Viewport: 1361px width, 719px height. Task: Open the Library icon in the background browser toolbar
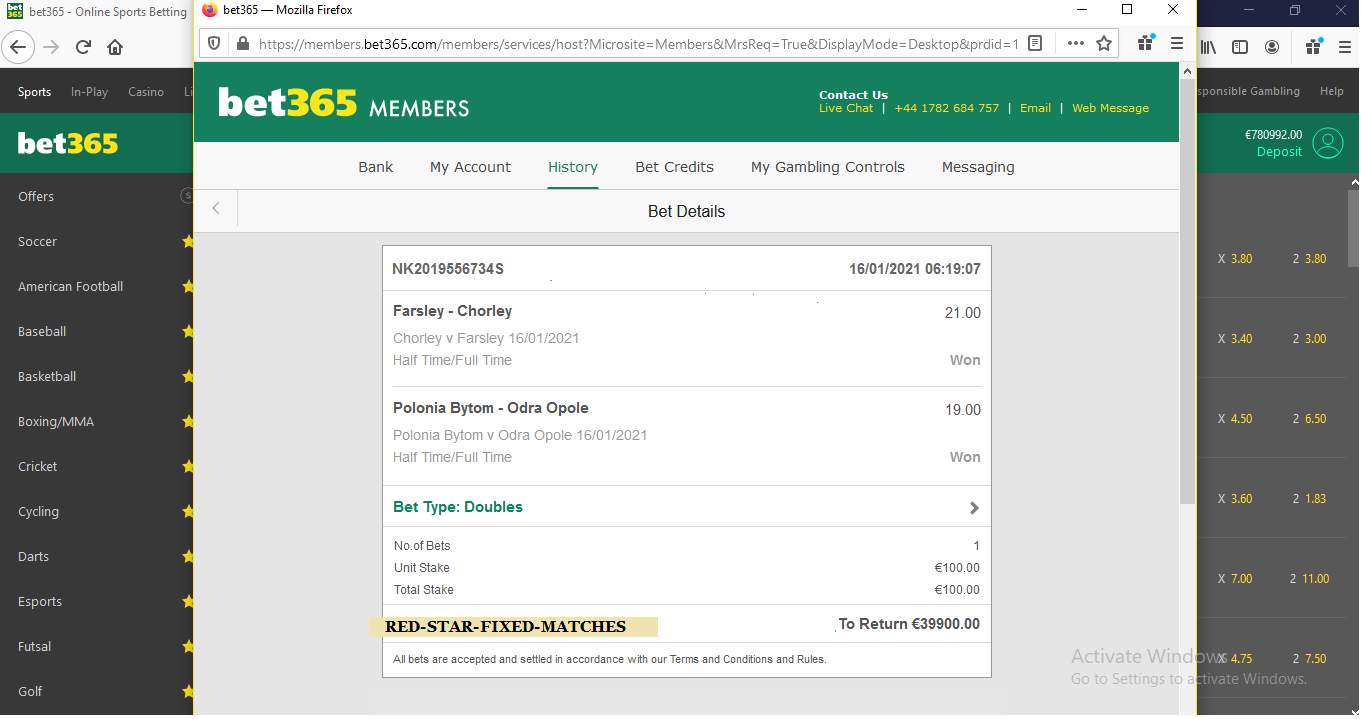1209,47
